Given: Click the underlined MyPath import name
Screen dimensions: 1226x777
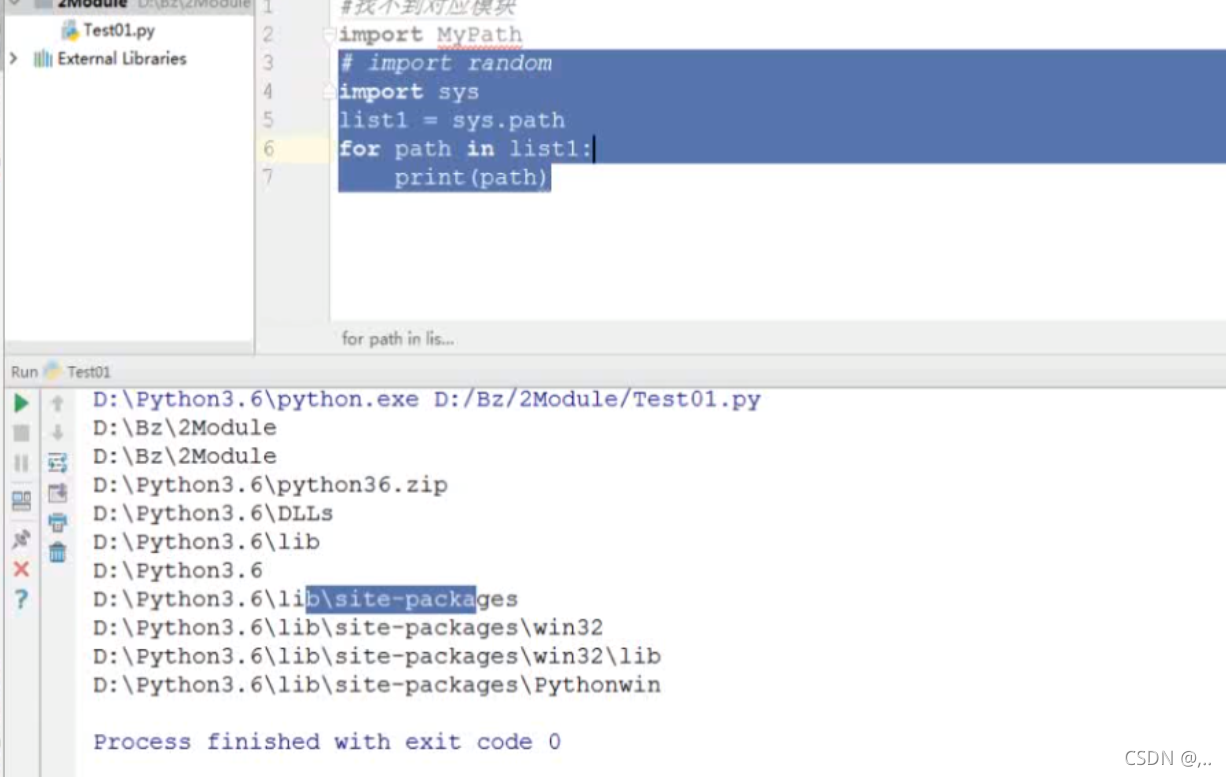Looking at the screenshot, I should click(480, 35).
